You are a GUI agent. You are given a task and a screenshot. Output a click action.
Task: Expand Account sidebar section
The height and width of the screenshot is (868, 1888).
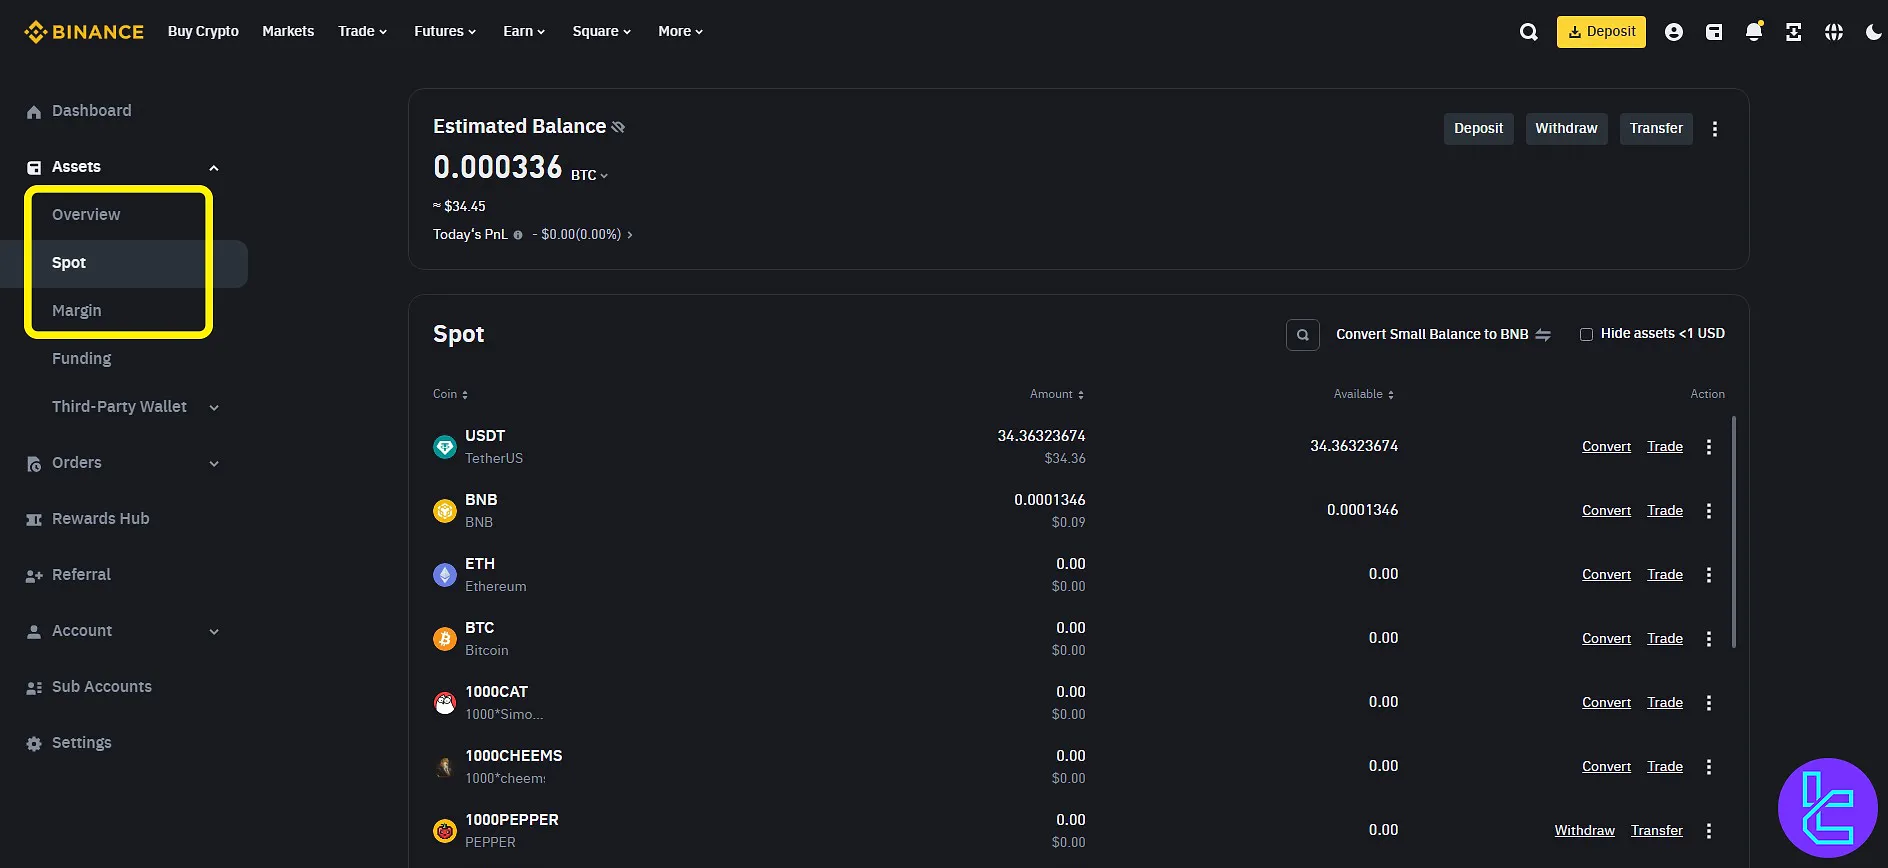pos(213,632)
